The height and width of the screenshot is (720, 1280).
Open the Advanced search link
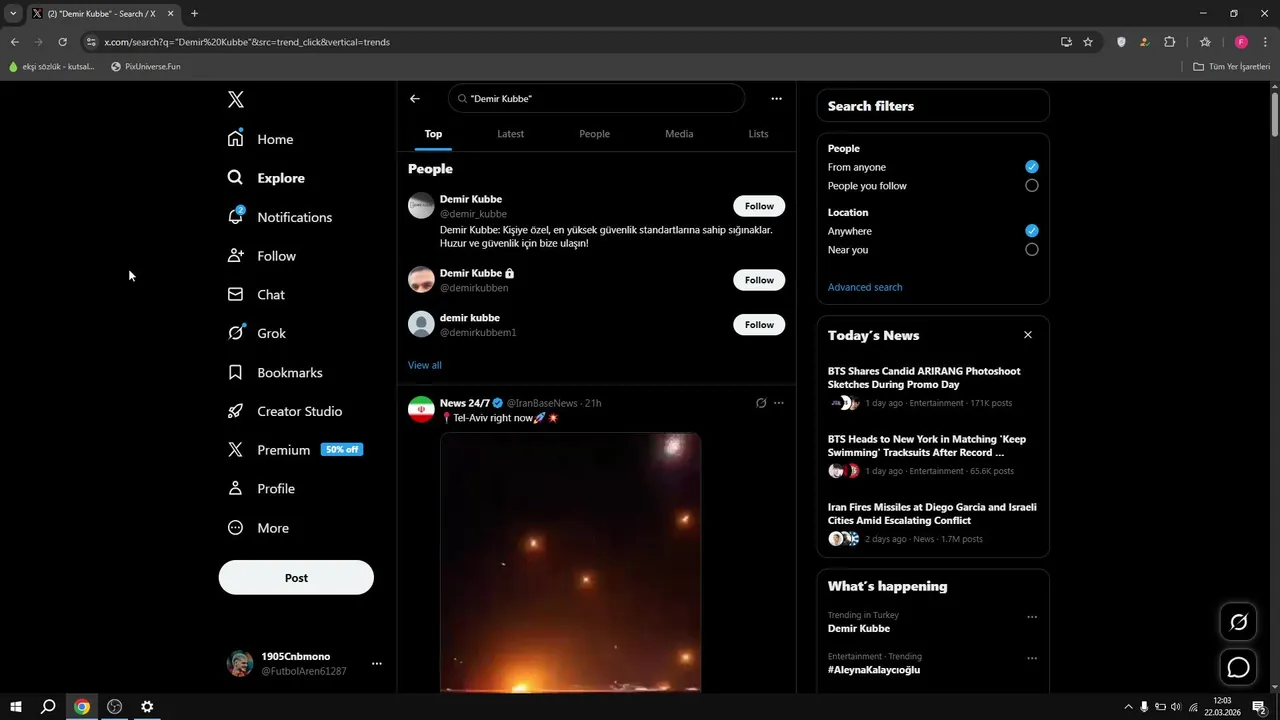(865, 287)
